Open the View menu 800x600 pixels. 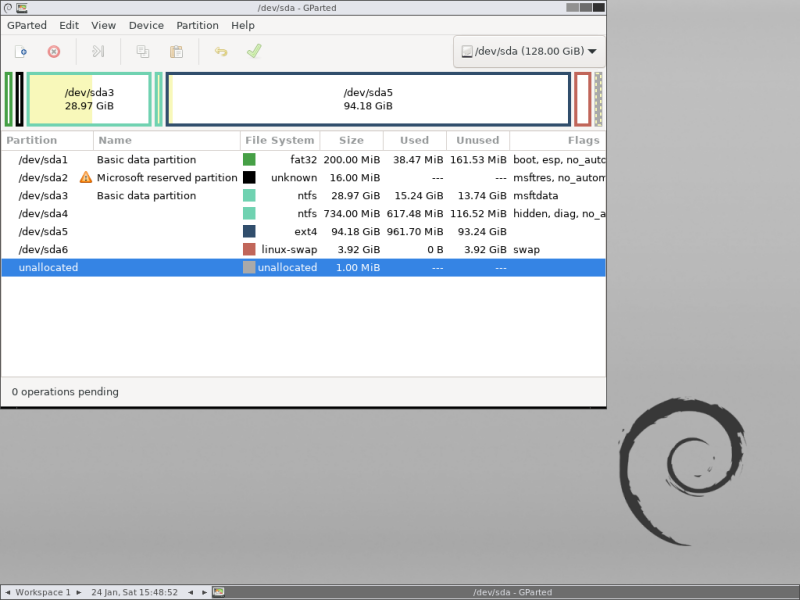click(104, 26)
